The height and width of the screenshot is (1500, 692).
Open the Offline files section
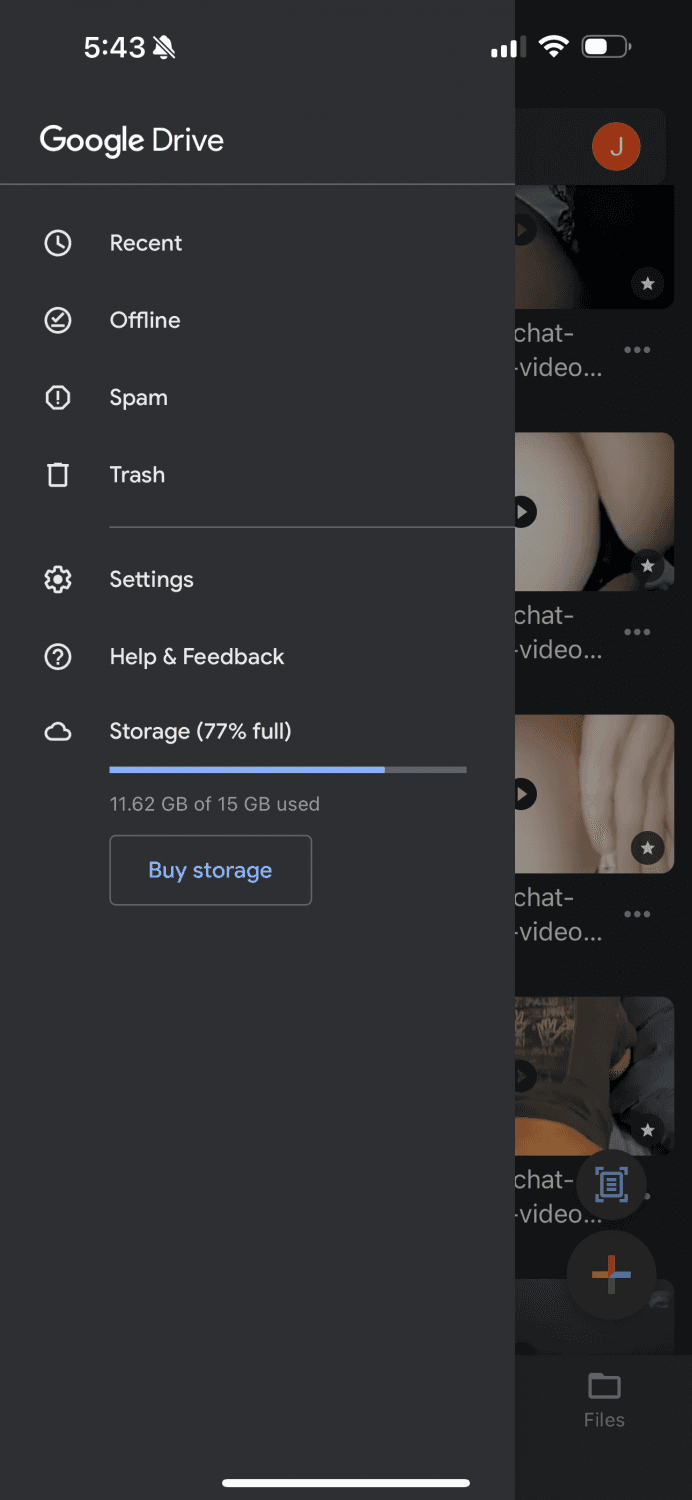pos(257,320)
